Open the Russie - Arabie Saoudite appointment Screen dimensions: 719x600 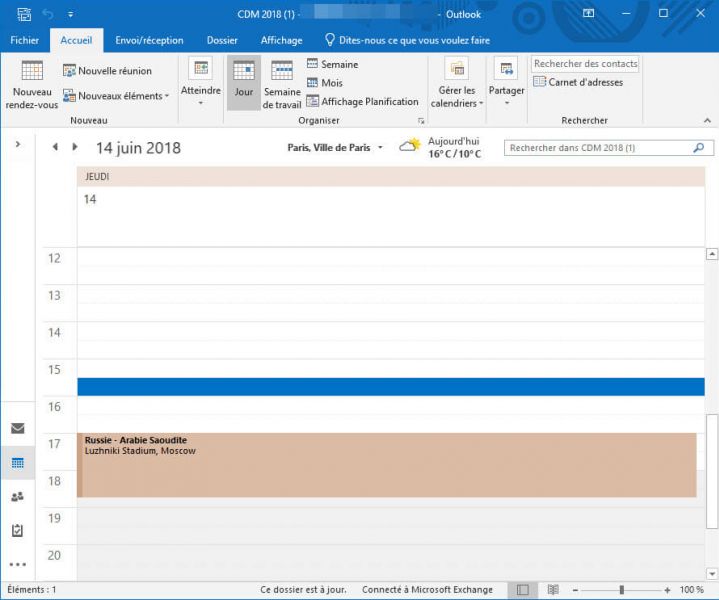[387, 465]
